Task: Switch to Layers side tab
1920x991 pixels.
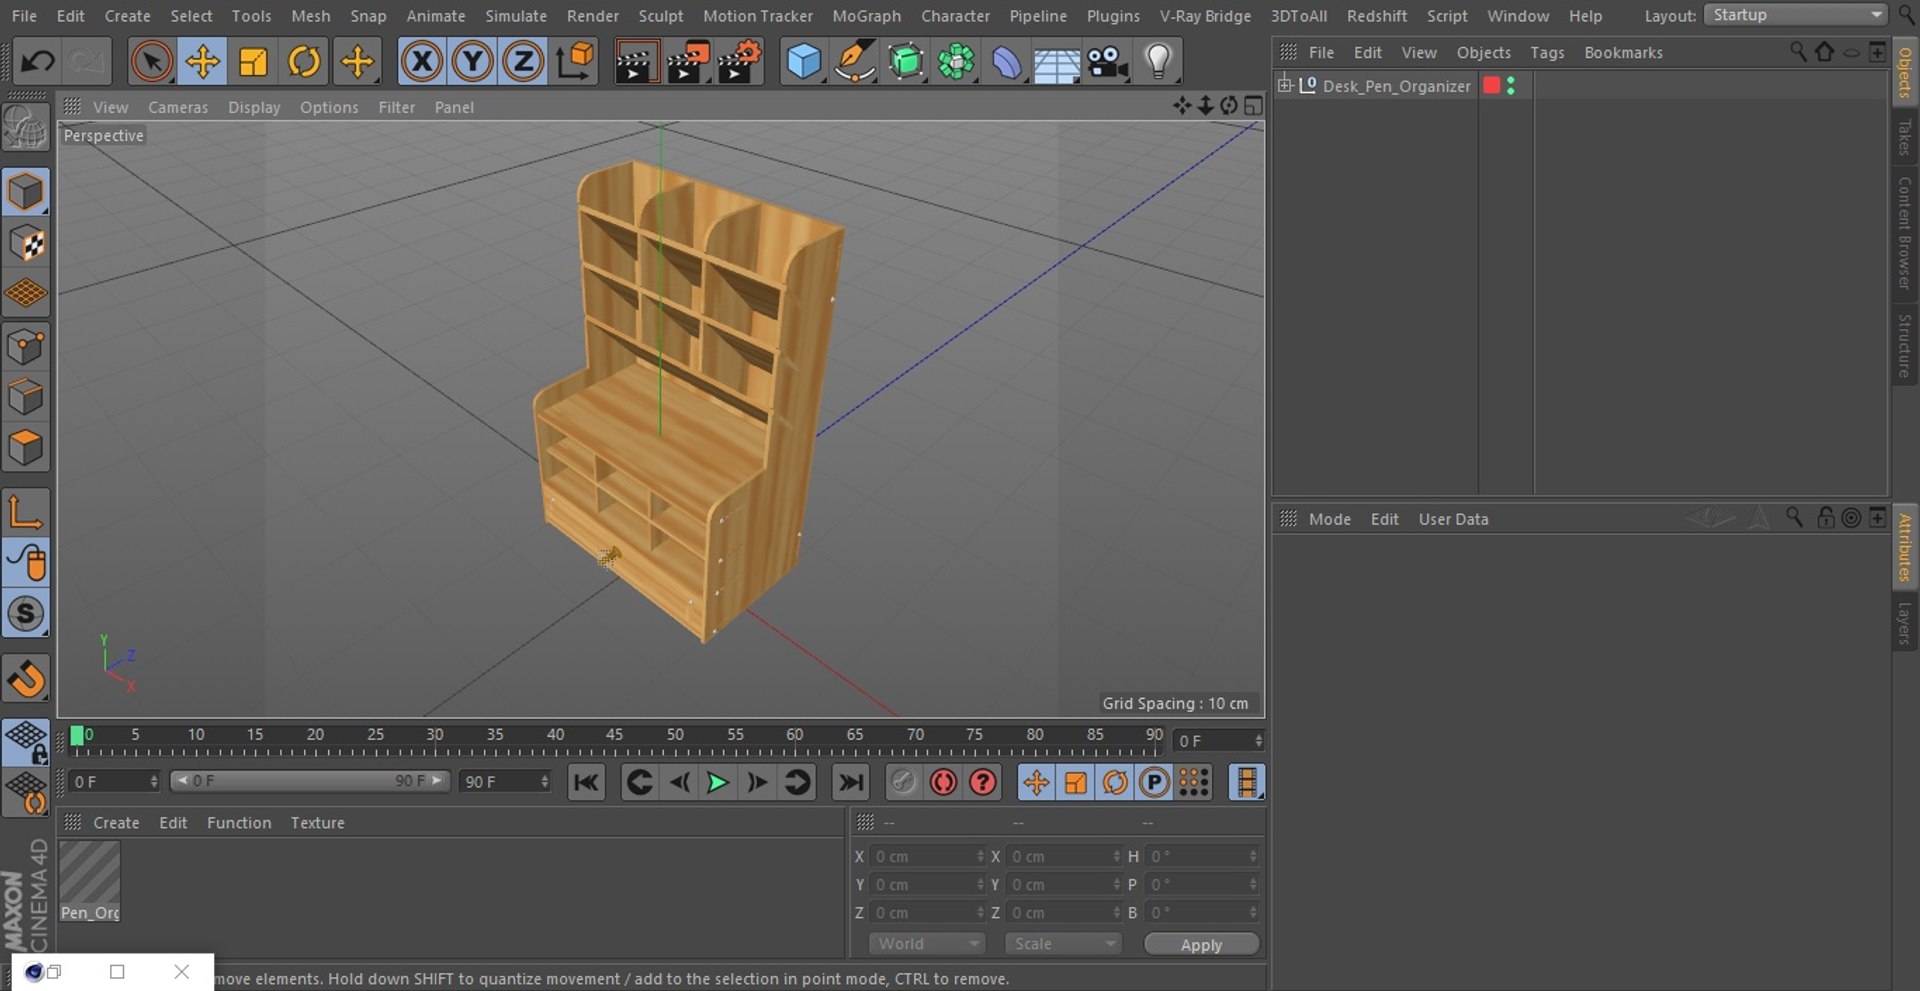Action: [1904, 622]
